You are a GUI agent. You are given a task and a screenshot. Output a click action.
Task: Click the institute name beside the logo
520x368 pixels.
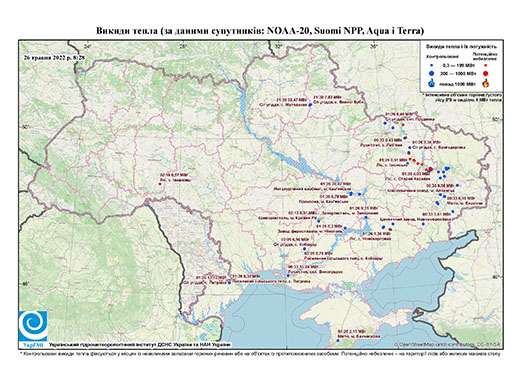(x=140, y=344)
